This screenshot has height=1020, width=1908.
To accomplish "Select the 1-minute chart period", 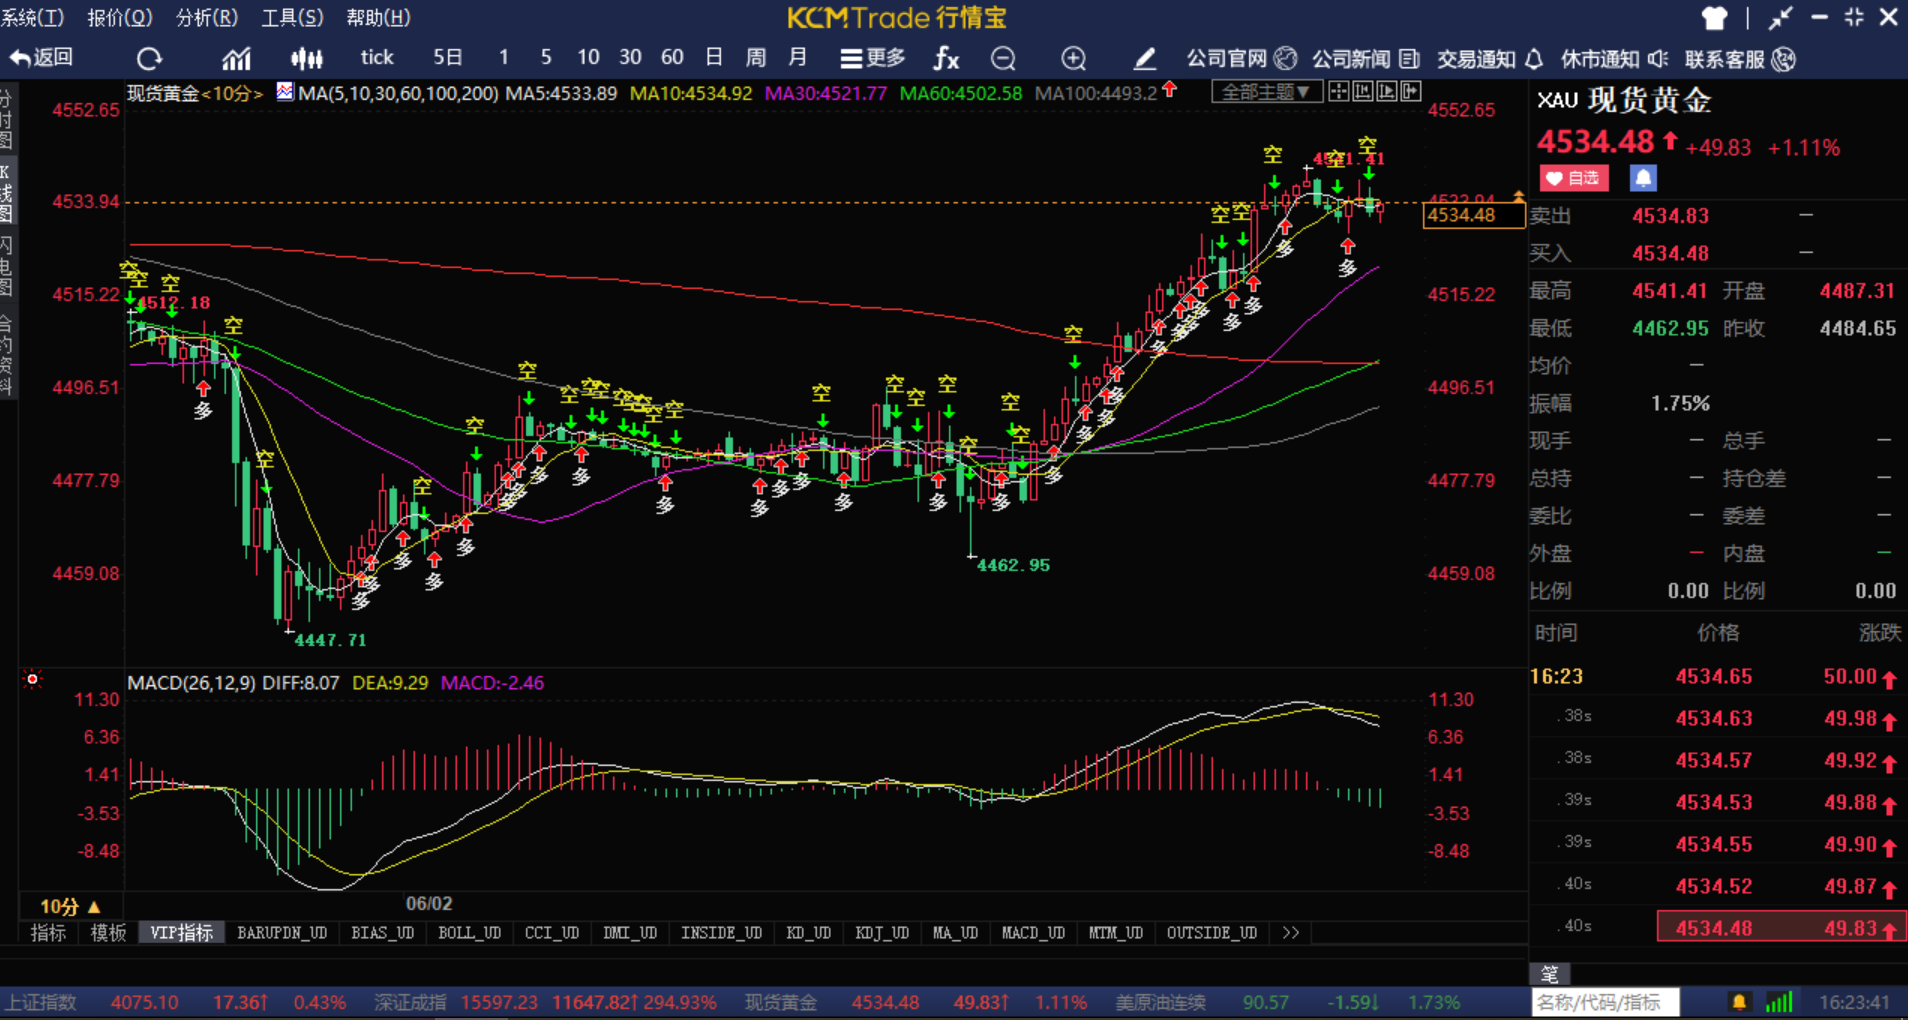I will (504, 58).
